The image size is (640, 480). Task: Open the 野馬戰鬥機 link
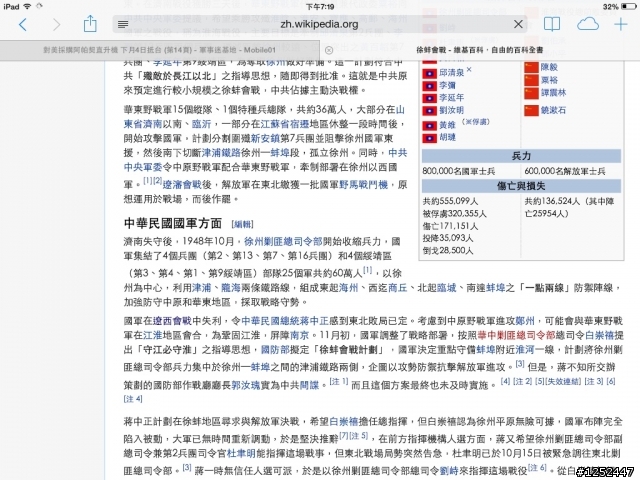[363, 184]
